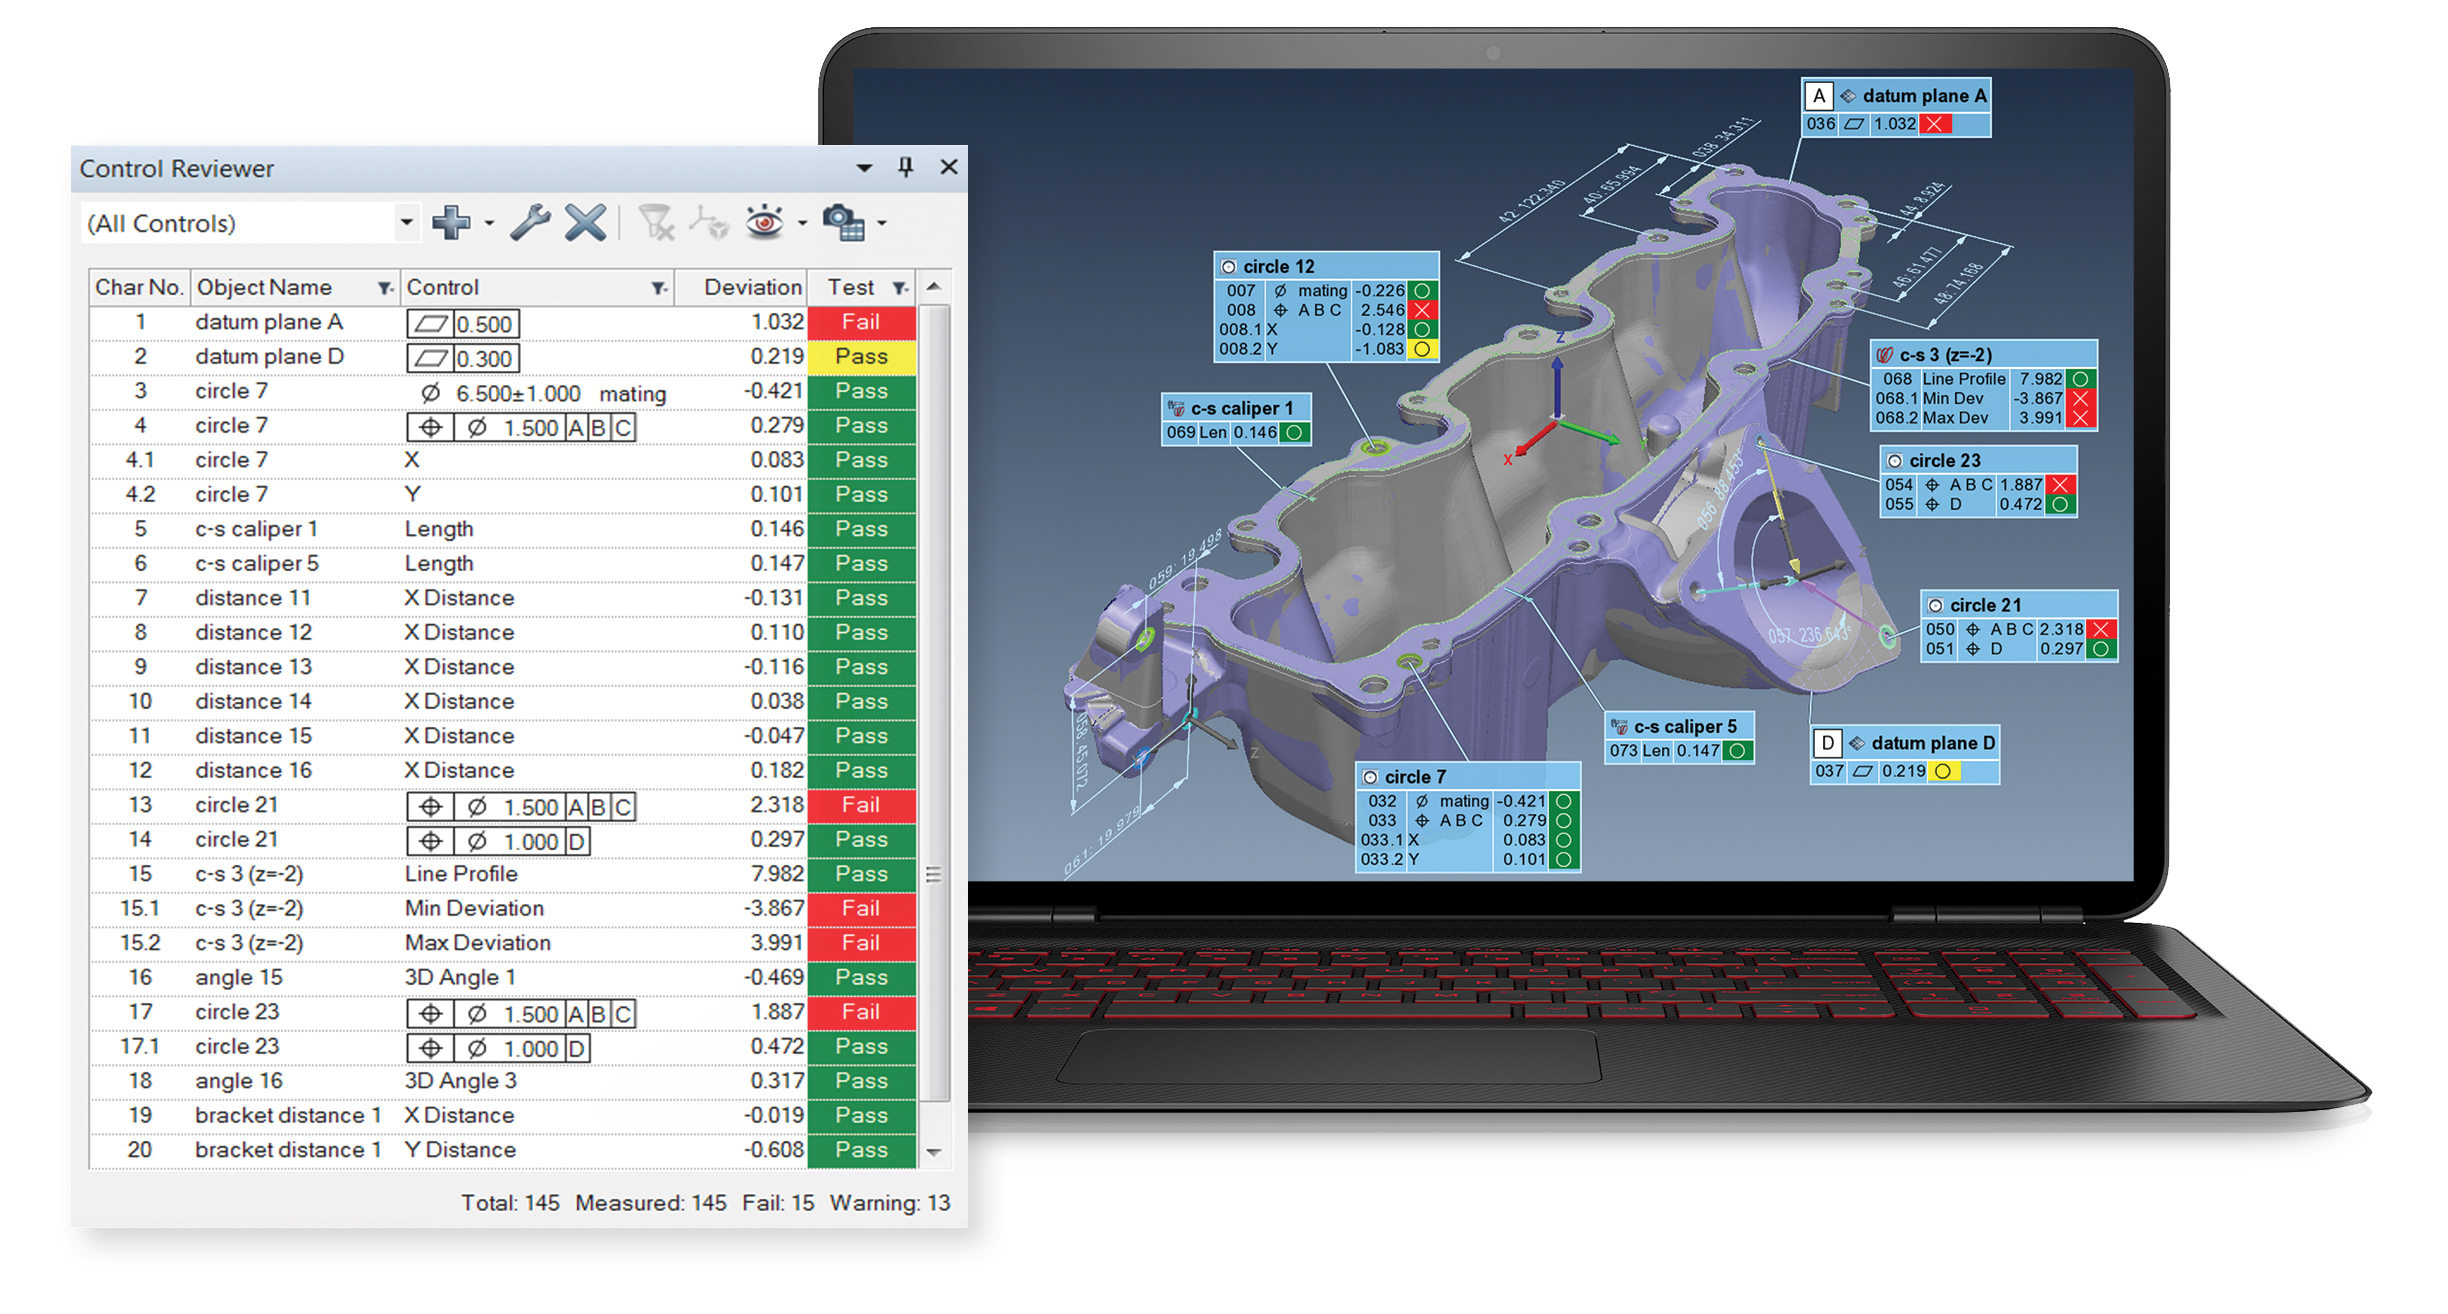The height and width of the screenshot is (1314, 2448).
Task: Click the report snapshot icon
Action: [x=844, y=222]
